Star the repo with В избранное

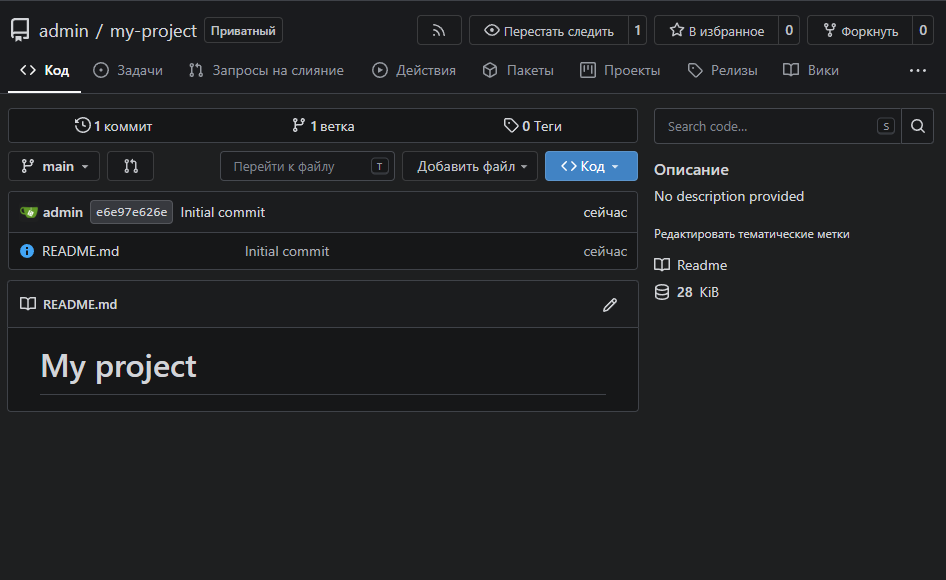click(x=716, y=30)
